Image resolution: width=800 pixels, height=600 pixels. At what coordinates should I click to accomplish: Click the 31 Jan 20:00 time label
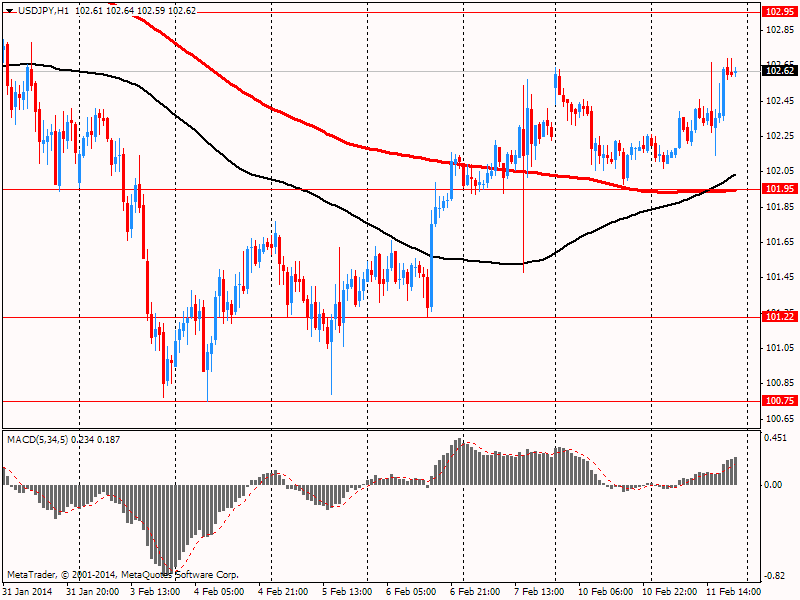(x=93, y=591)
